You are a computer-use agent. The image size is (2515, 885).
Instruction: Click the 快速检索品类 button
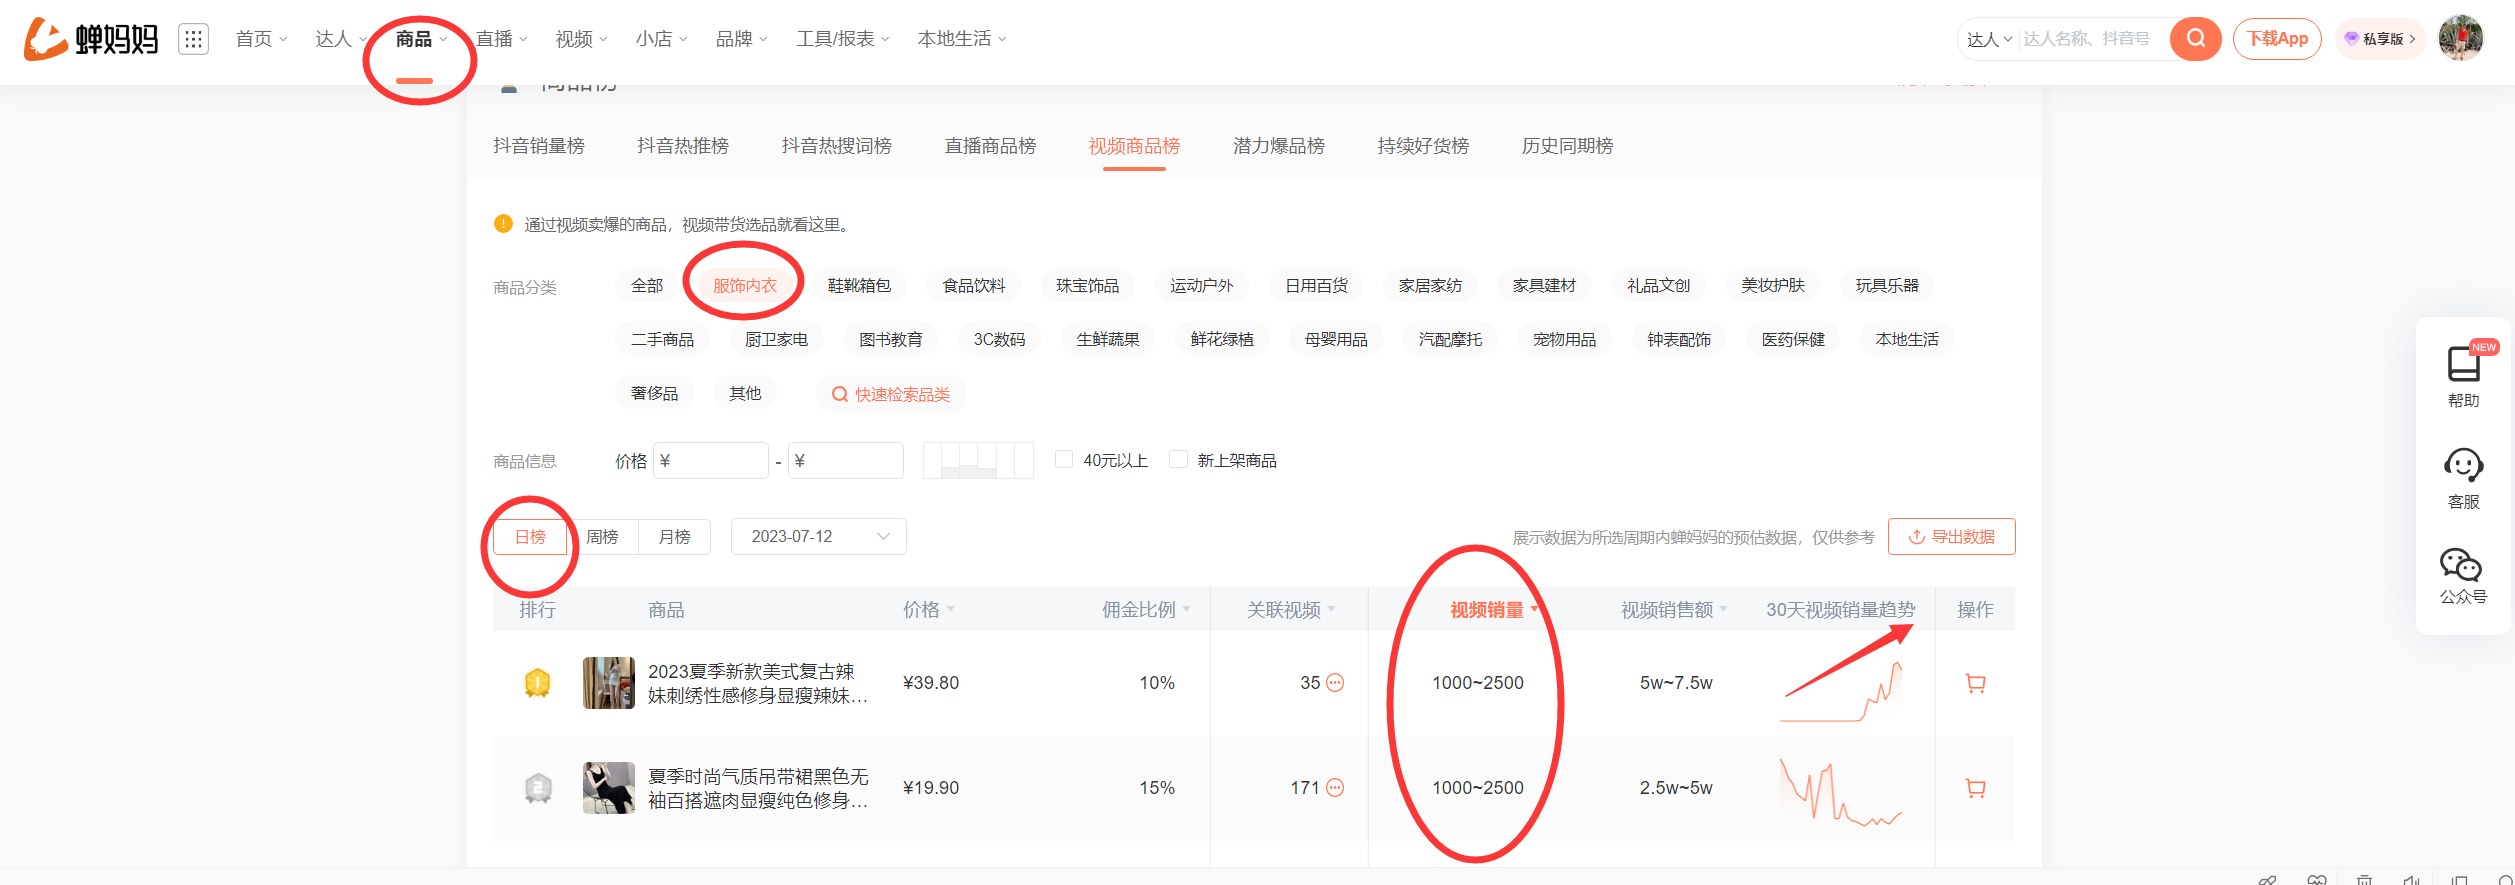click(891, 394)
